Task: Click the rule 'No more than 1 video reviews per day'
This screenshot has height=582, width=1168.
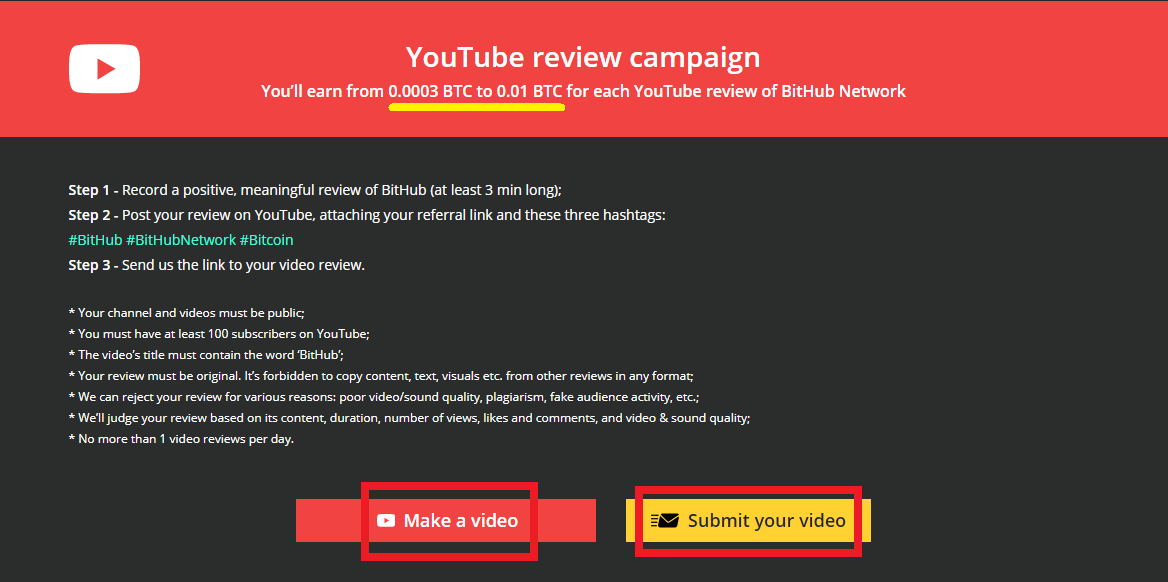Action: tap(181, 439)
